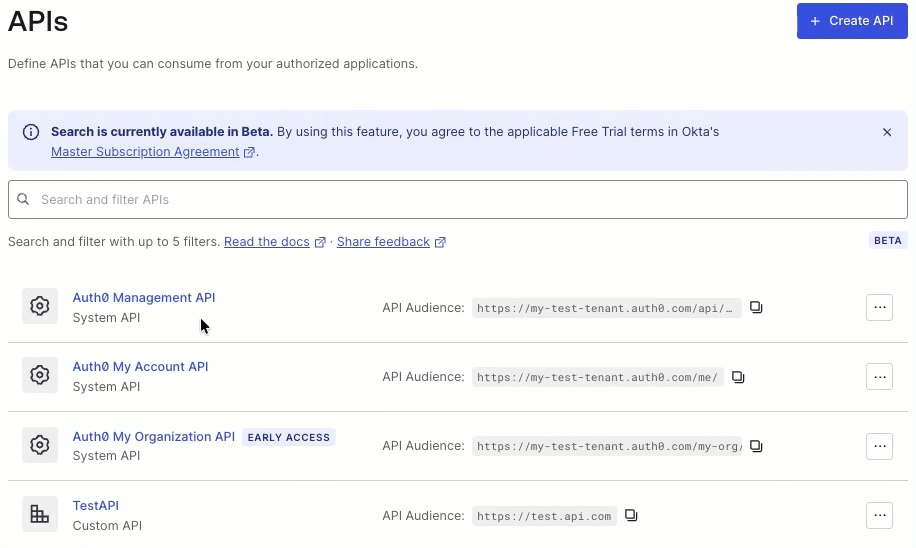The height and width of the screenshot is (548, 916).
Task: Click the BETA badge
Action: [887, 241]
